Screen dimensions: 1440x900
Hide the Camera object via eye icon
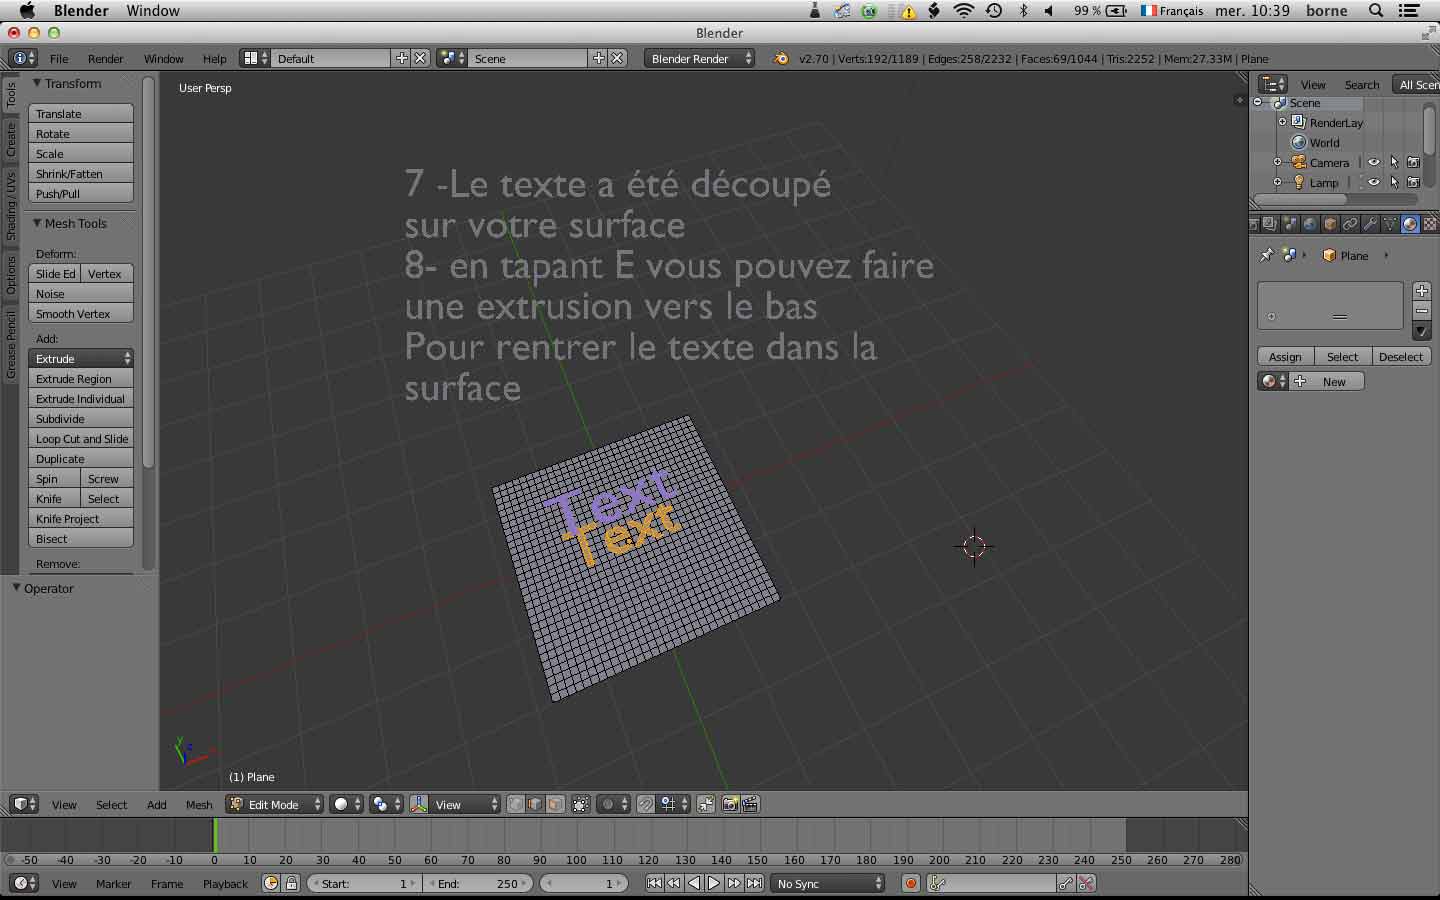coord(1374,162)
